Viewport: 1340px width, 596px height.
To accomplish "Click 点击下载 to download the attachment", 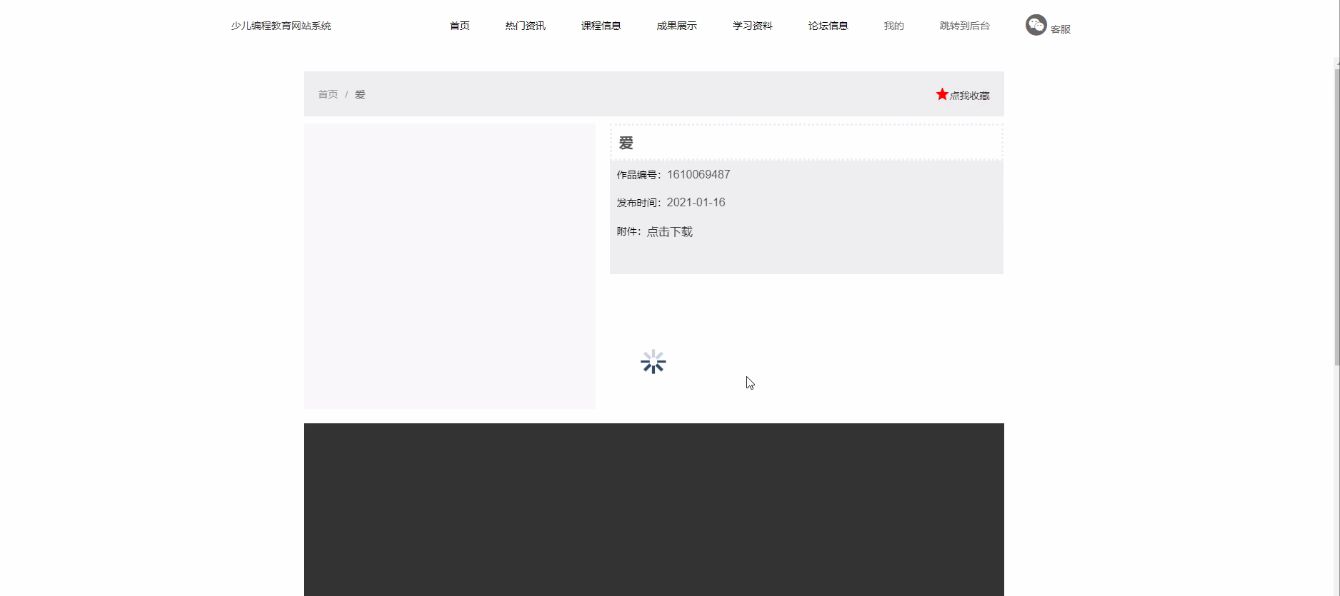I will (x=669, y=232).
